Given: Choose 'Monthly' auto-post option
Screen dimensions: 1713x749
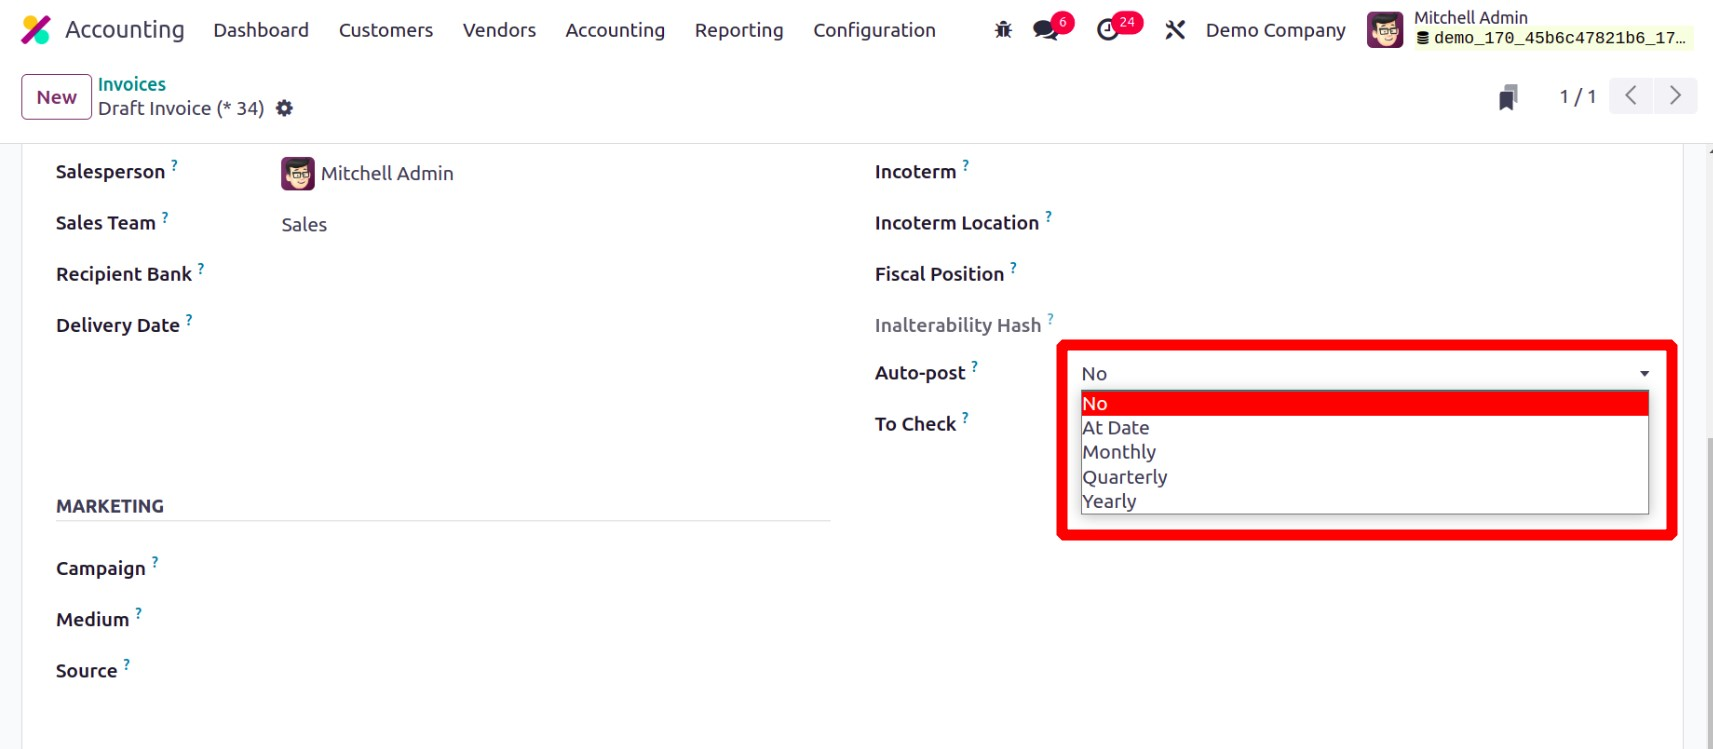Looking at the screenshot, I should 1119,452.
